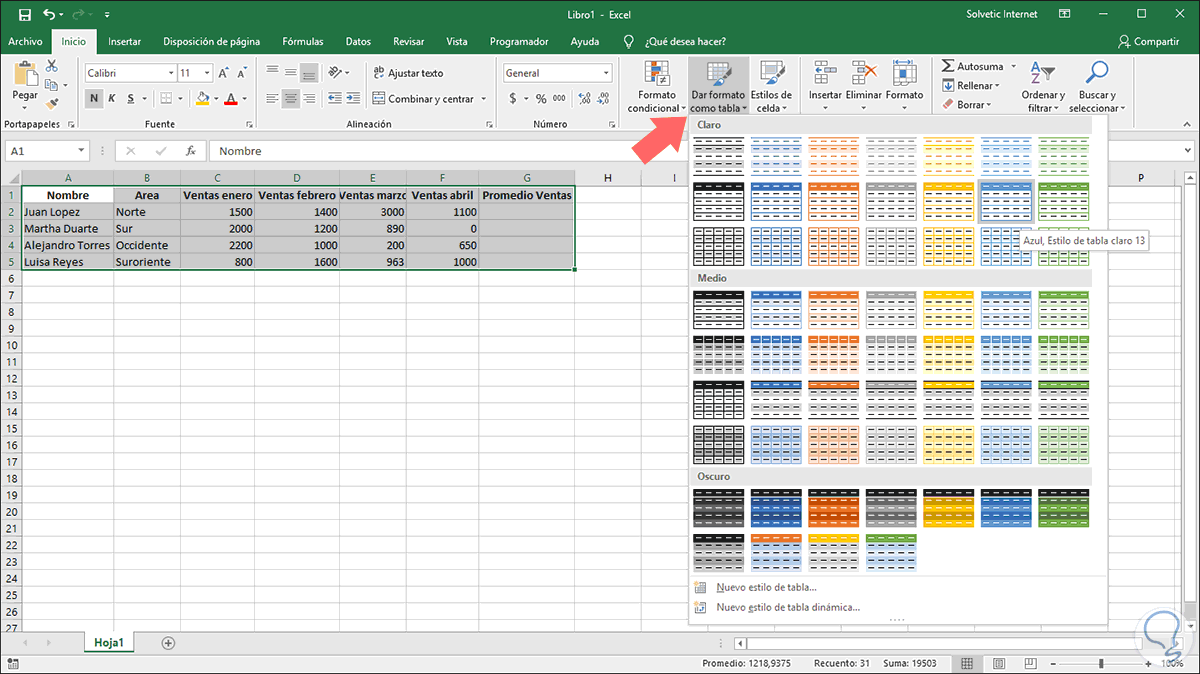Toggle Ajustar texto wrap option
Viewport: 1200px width, 674px height.
408,73
